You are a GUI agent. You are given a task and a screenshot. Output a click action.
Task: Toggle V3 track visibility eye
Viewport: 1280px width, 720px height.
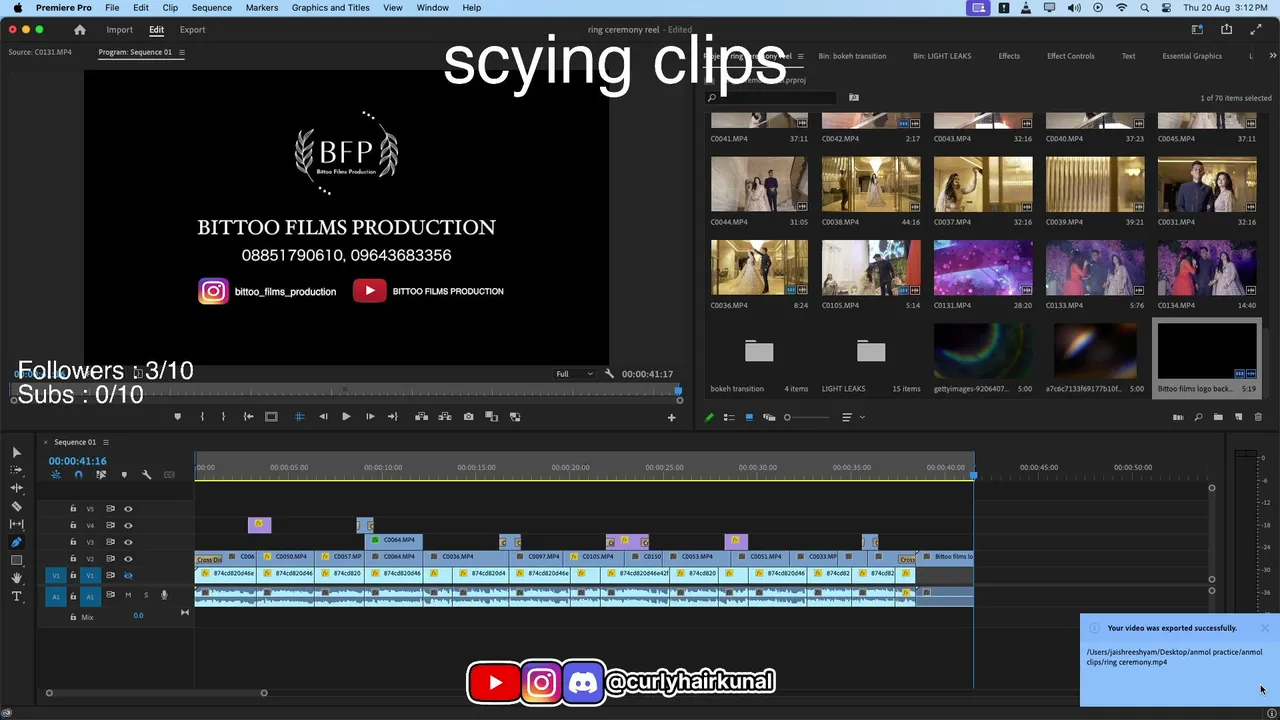[128, 542]
